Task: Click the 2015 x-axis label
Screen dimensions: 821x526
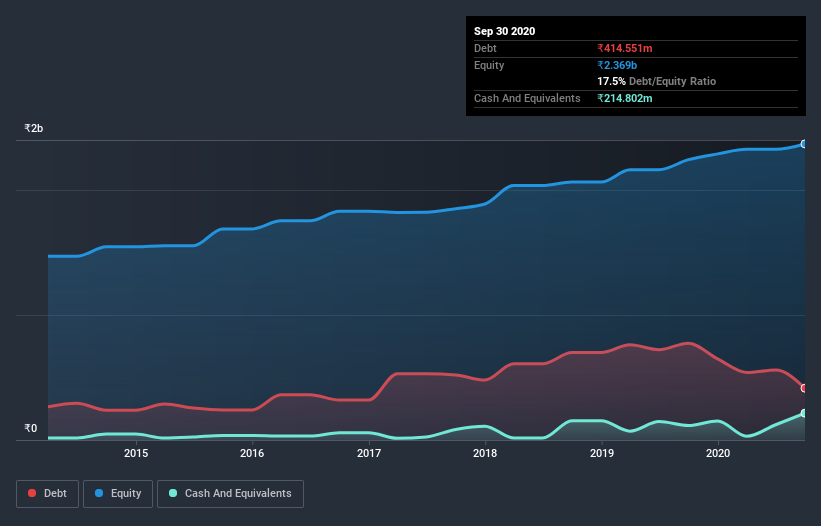Action: pos(136,453)
